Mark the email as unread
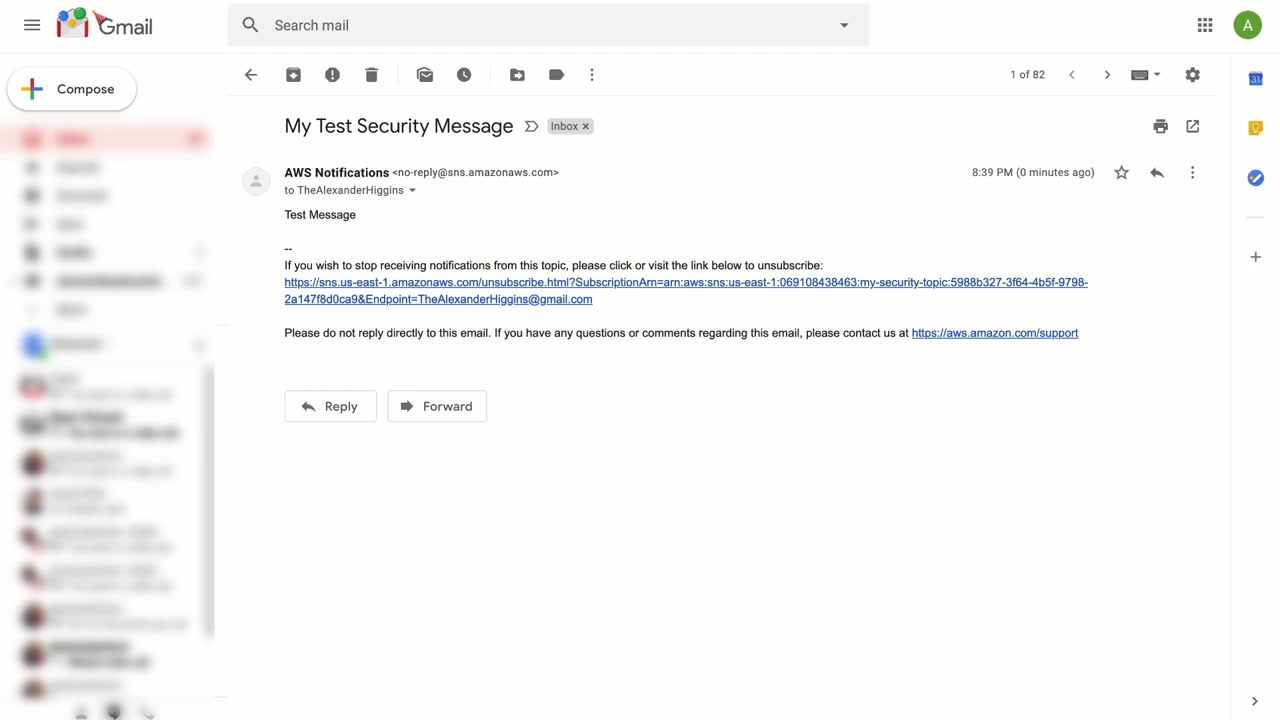This screenshot has width=1280, height=720. (x=425, y=75)
